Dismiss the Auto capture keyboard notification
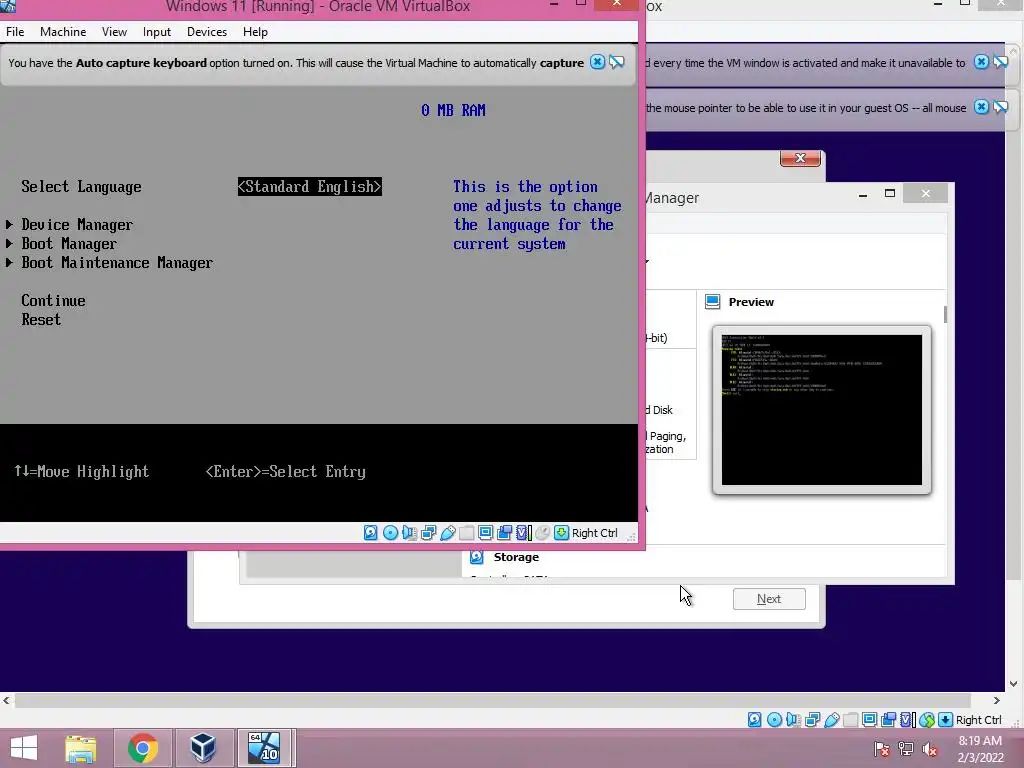Screen dimensions: 1024x768 pyautogui.click(x=597, y=62)
